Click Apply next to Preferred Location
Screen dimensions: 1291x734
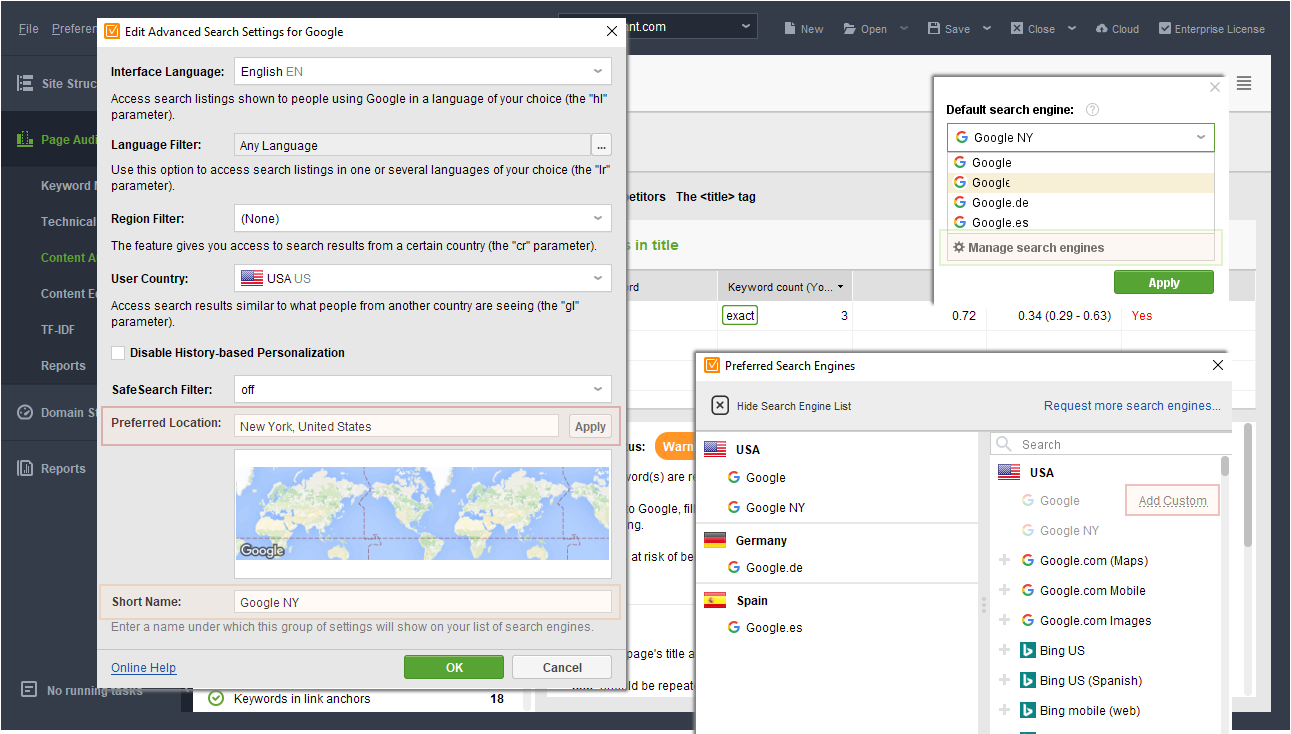pos(590,426)
